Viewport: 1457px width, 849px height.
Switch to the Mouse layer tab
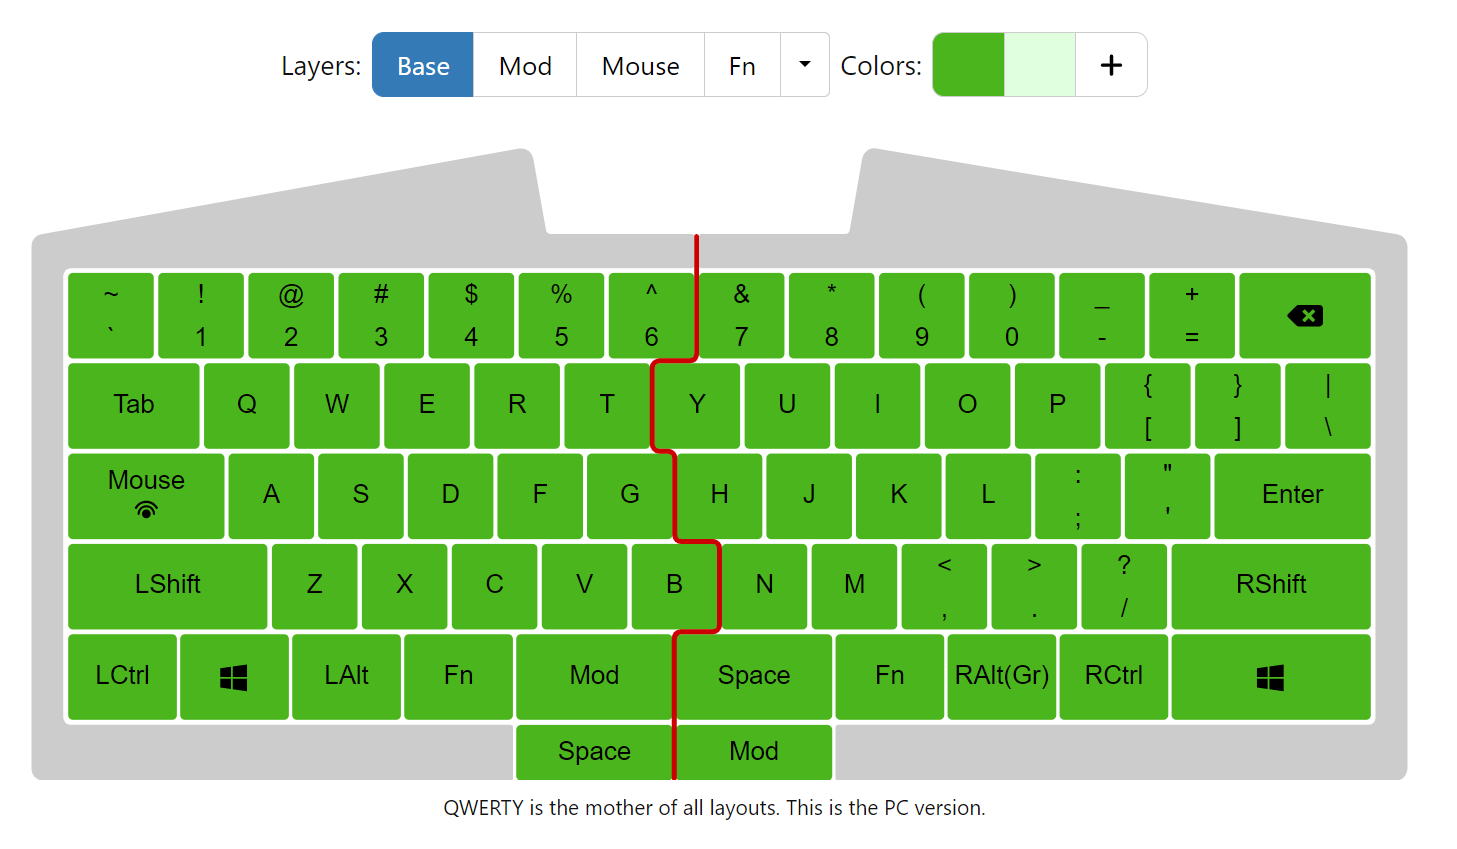tap(640, 65)
